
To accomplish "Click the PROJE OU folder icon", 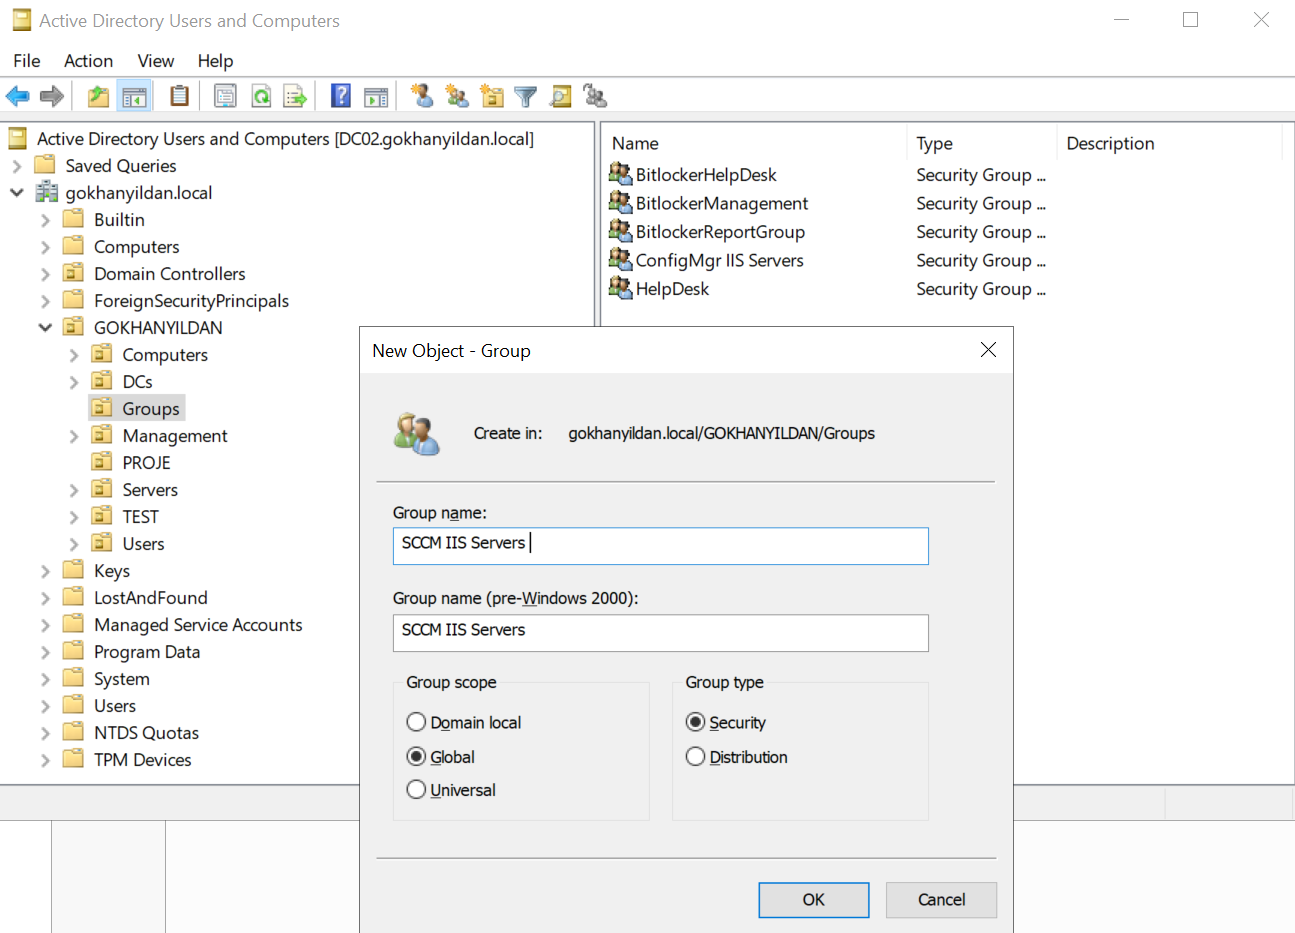I will point(102,462).
